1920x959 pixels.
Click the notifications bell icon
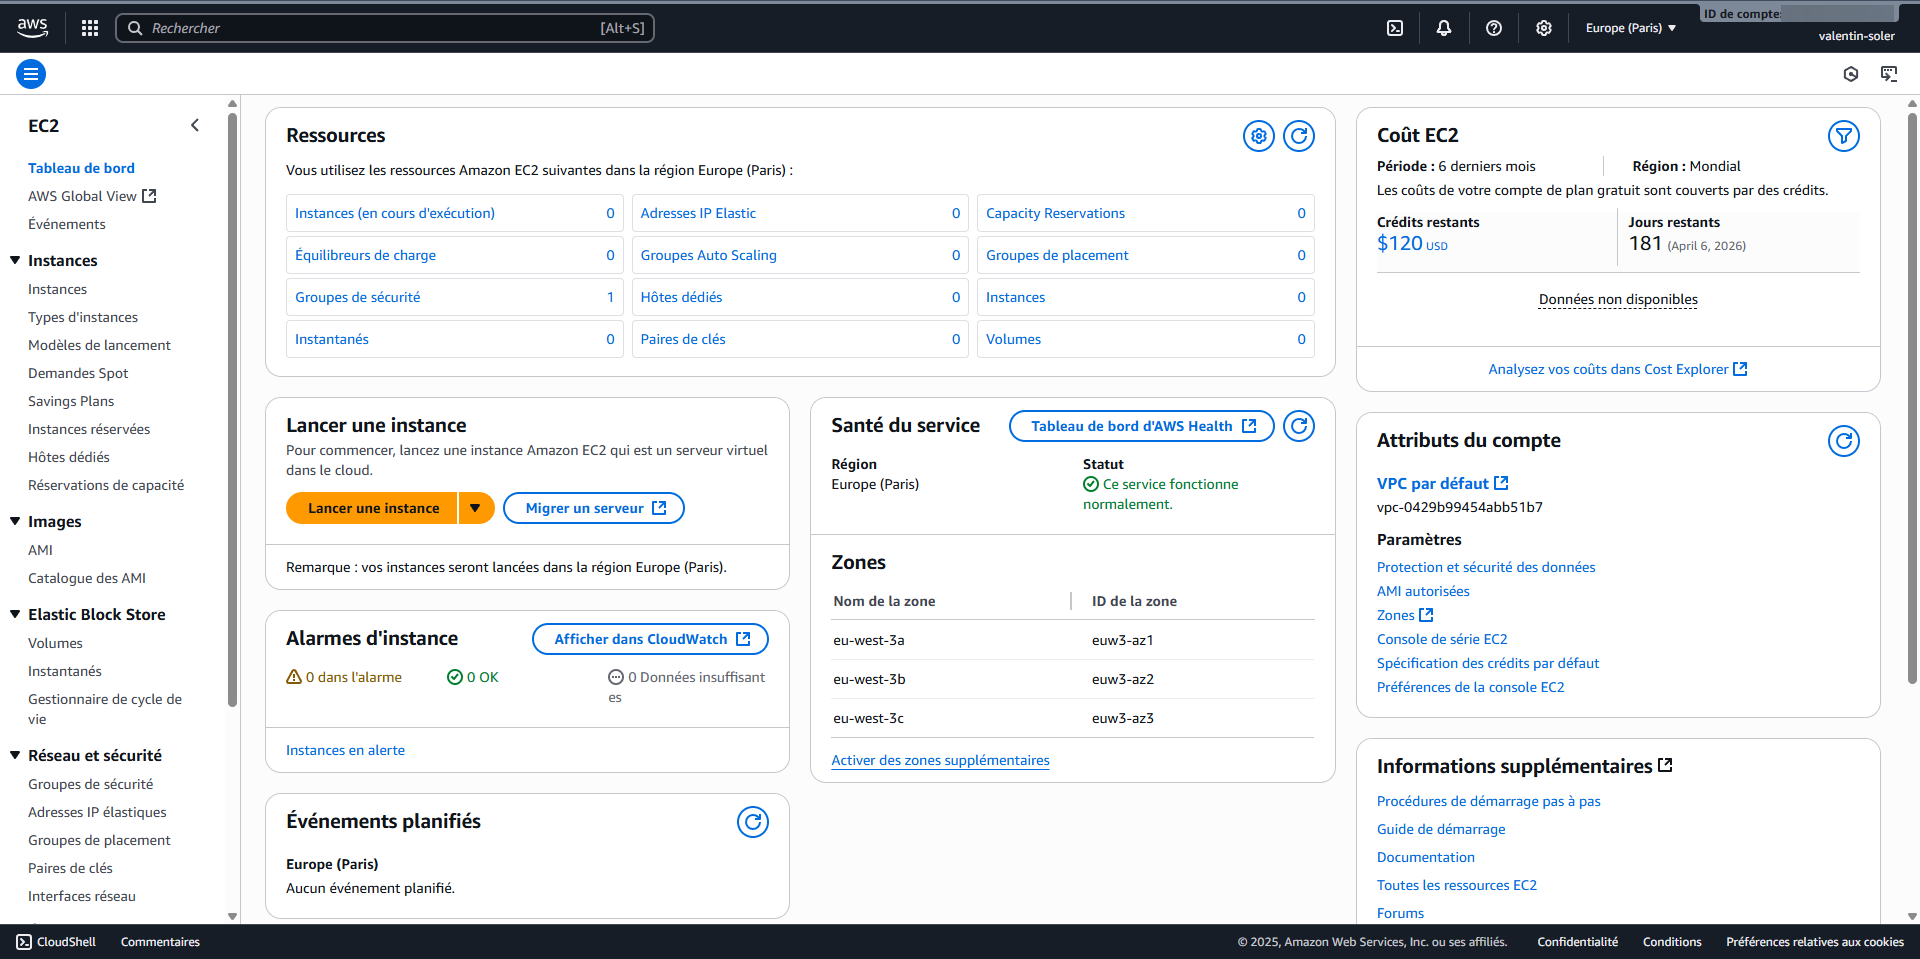coord(1444,27)
